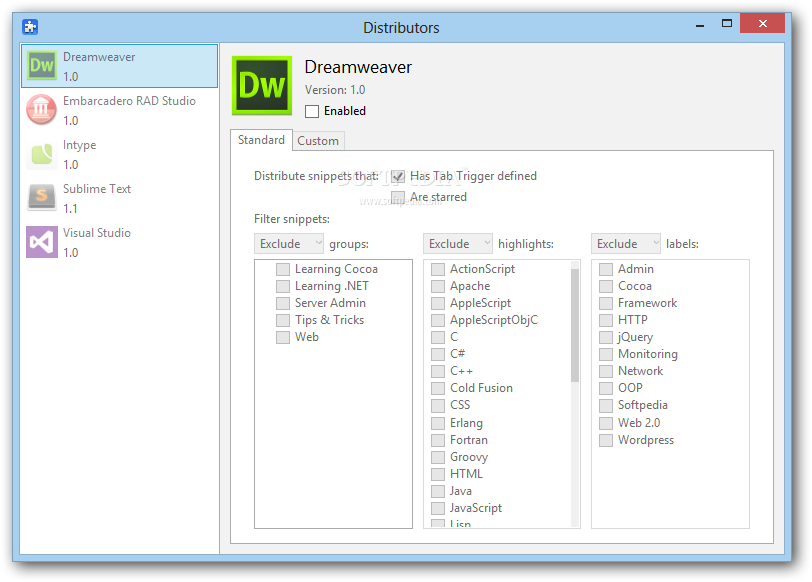Select the 'Intype' distributor name
The image size is (812, 582).
tap(80, 145)
